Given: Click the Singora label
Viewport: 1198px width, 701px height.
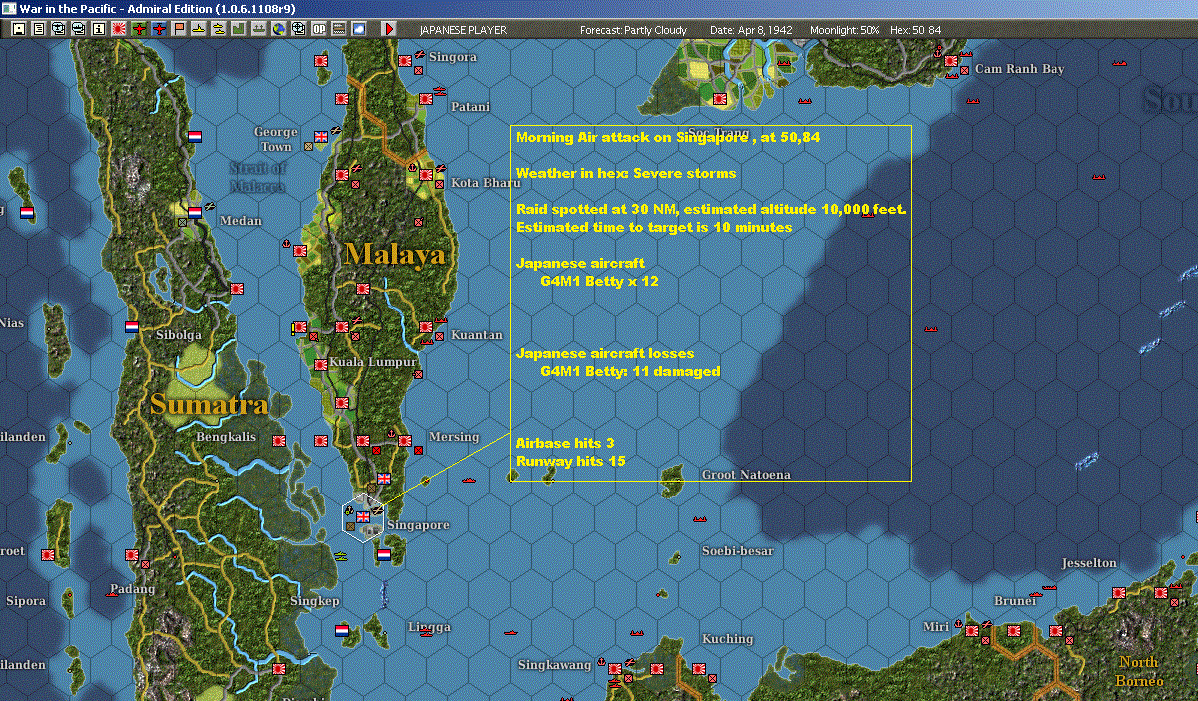Looking at the screenshot, I should [x=452, y=57].
